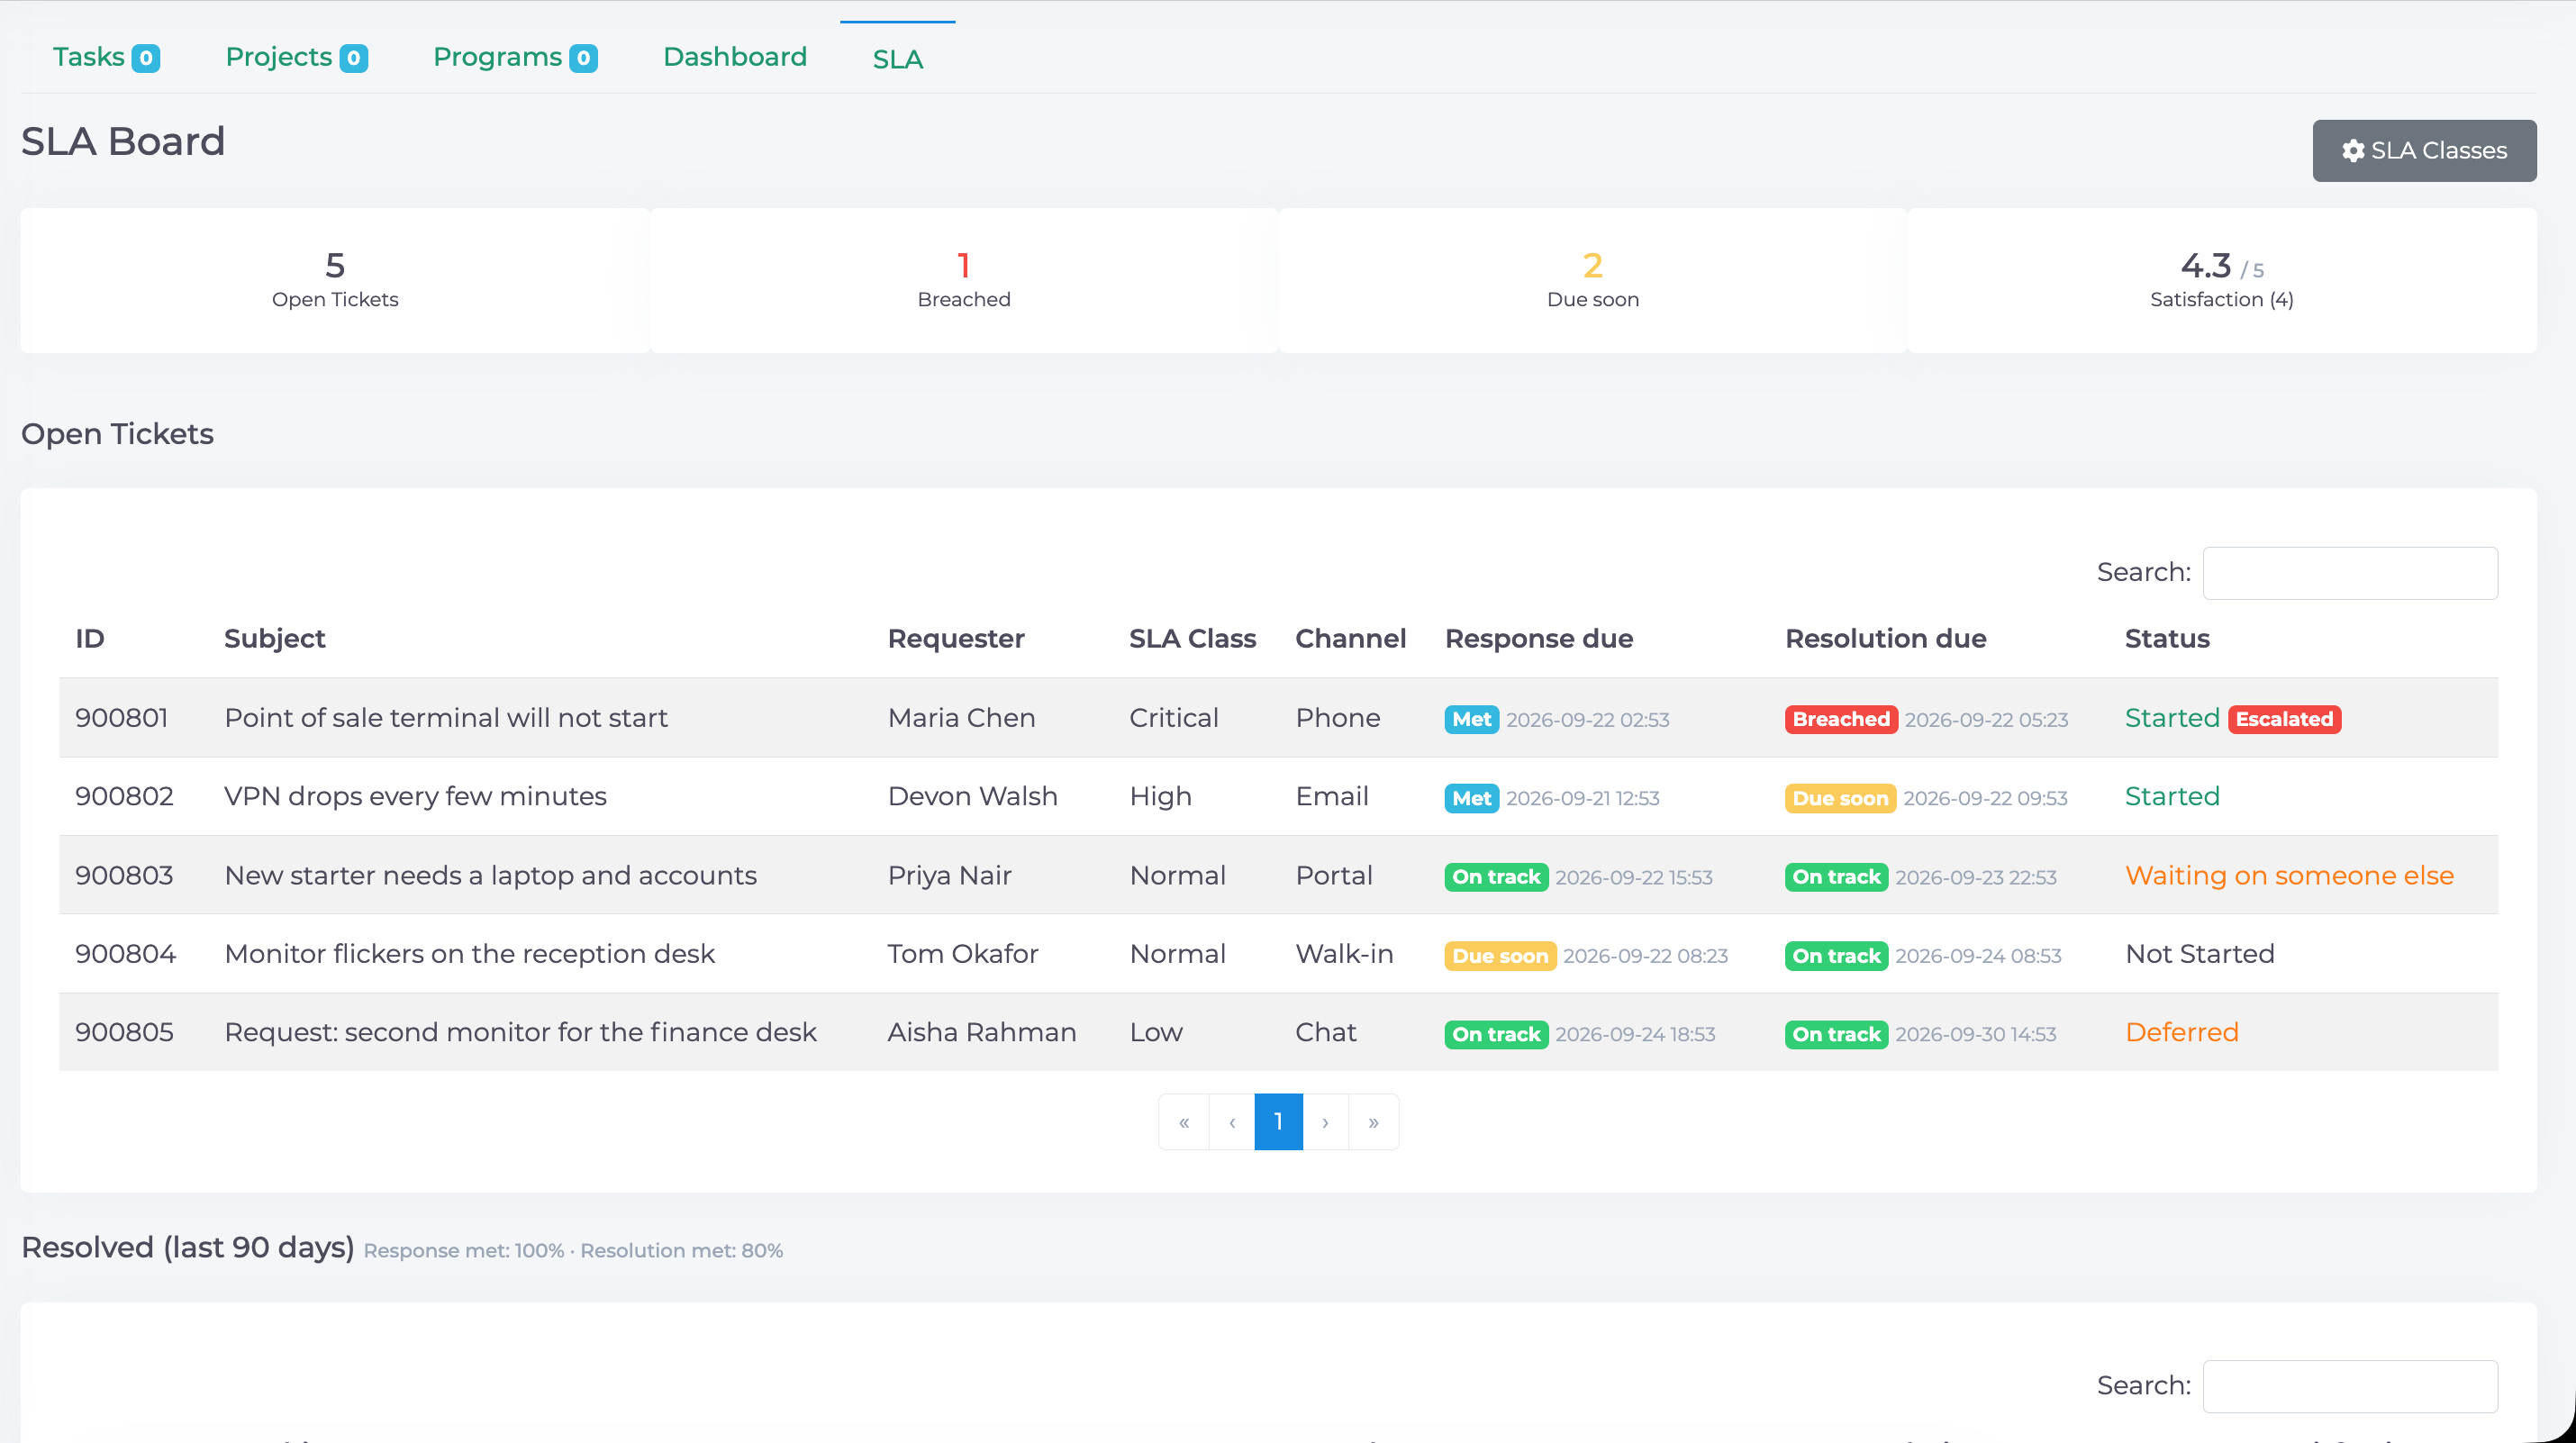2576x1443 pixels.
Task: Click the Satisfaction summary card
Action: (x=2222, y=281)
